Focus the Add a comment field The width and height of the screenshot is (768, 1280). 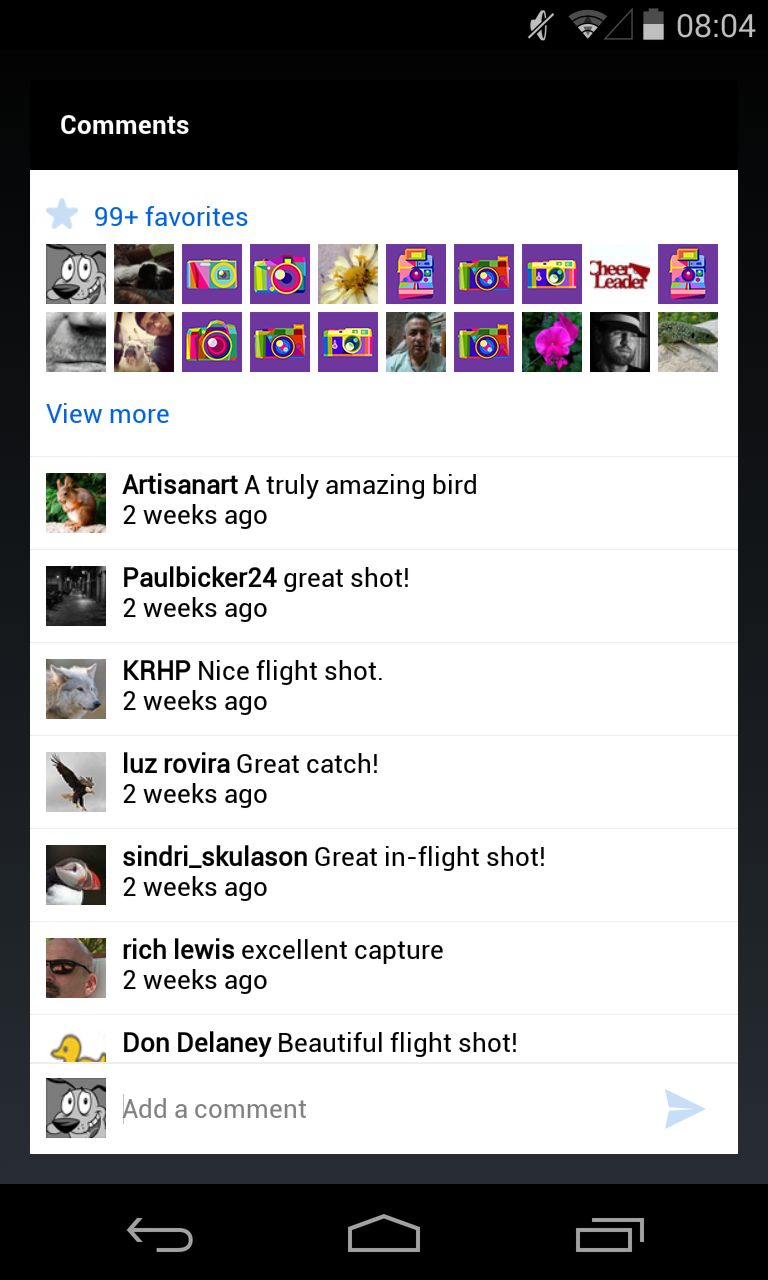tap(384, 1109)
